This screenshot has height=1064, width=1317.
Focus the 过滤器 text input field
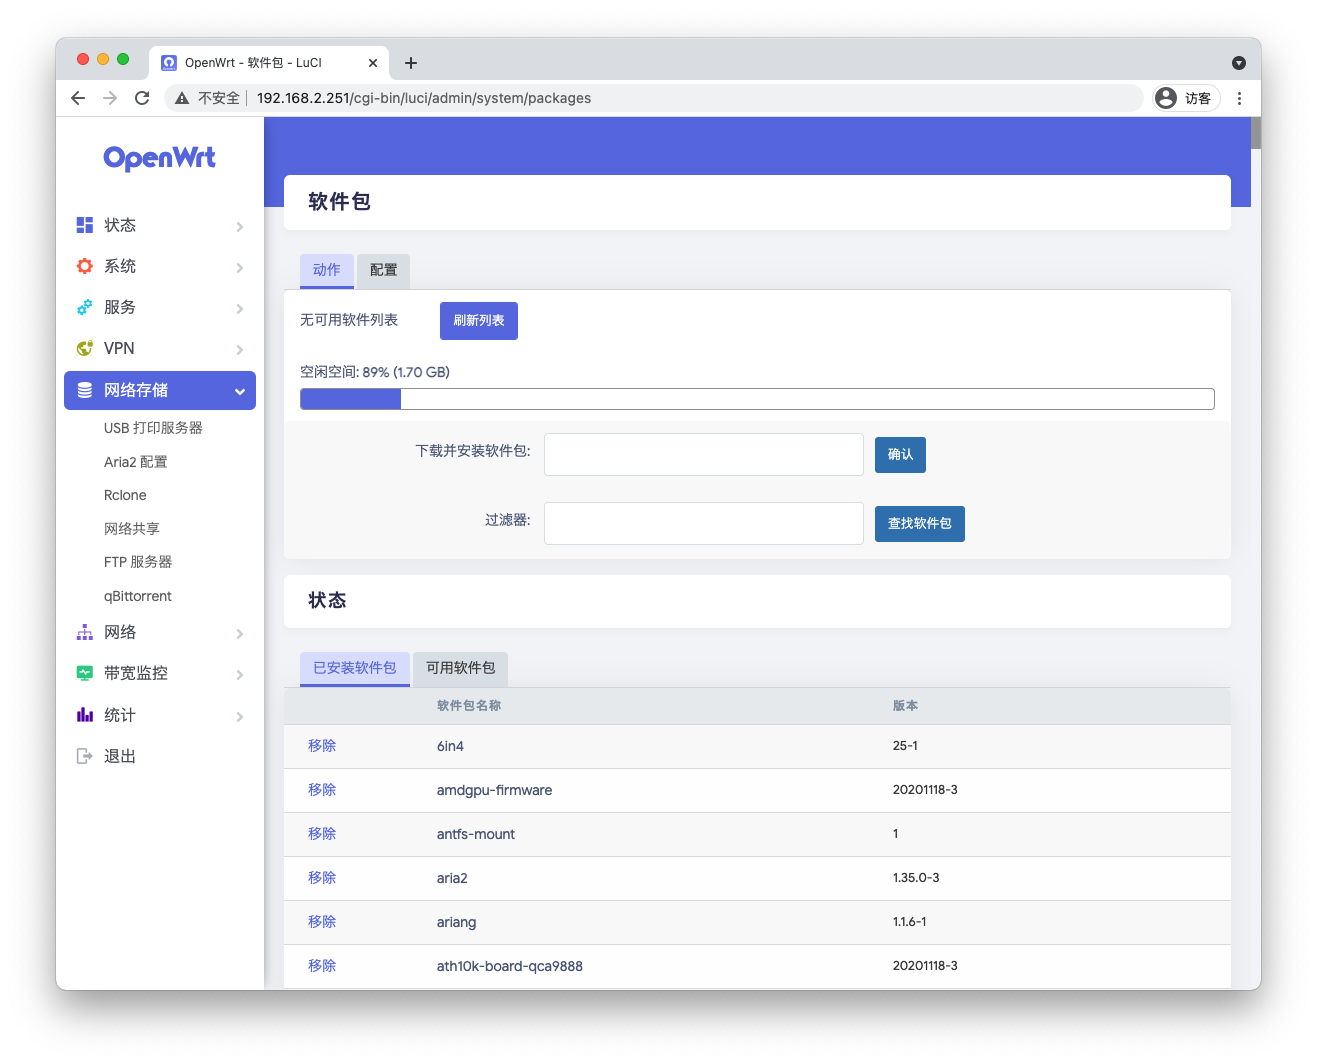(x=703, y=523)
